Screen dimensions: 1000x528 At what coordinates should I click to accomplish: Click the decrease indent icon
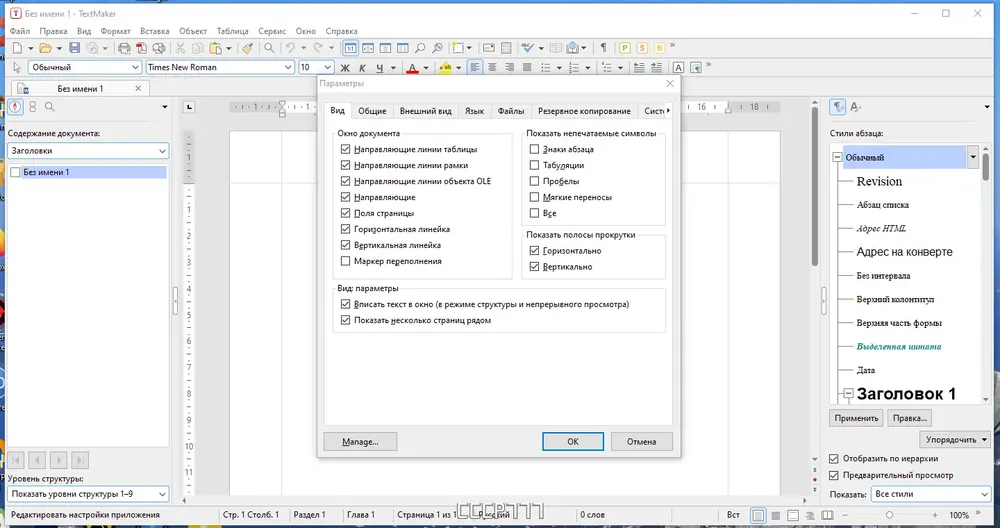tap(639, 67)
